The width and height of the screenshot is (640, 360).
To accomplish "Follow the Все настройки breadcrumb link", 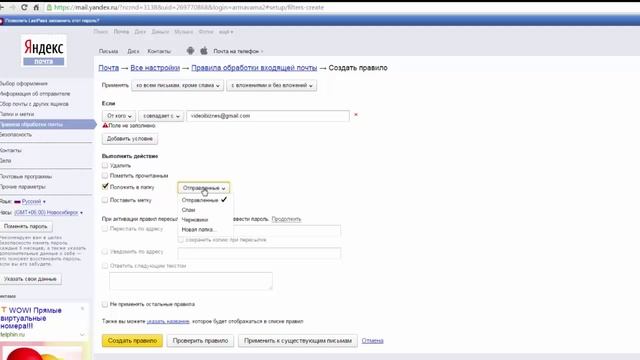I will click(x=155, y=68).
